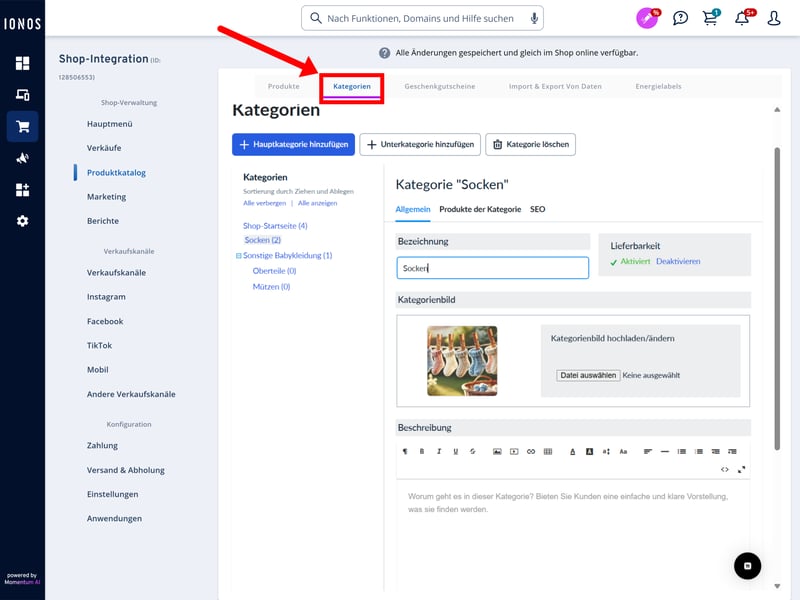Insert image via editor toolbar
800x600 pixels.
497,452
